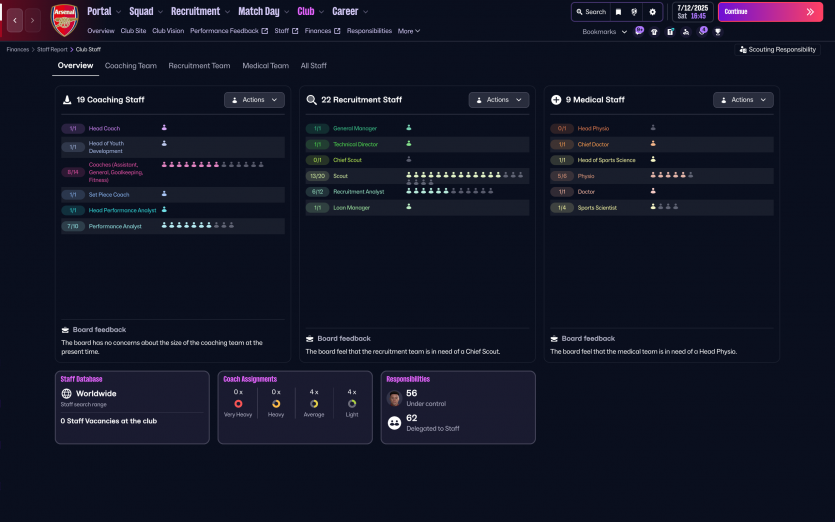
Task: Select the Medical Team tab
Action: point(265,66)
